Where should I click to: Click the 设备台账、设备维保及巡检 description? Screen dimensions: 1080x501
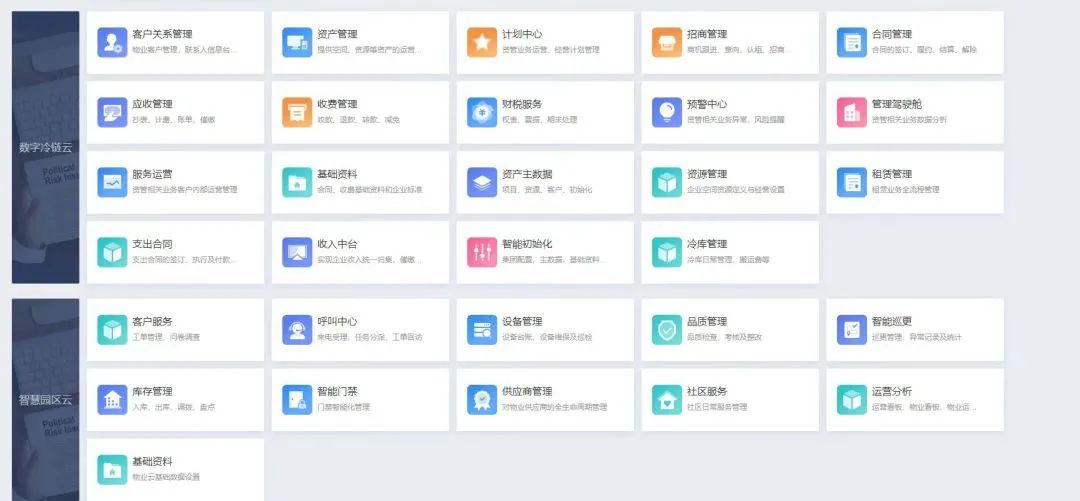tap(547, 337)
